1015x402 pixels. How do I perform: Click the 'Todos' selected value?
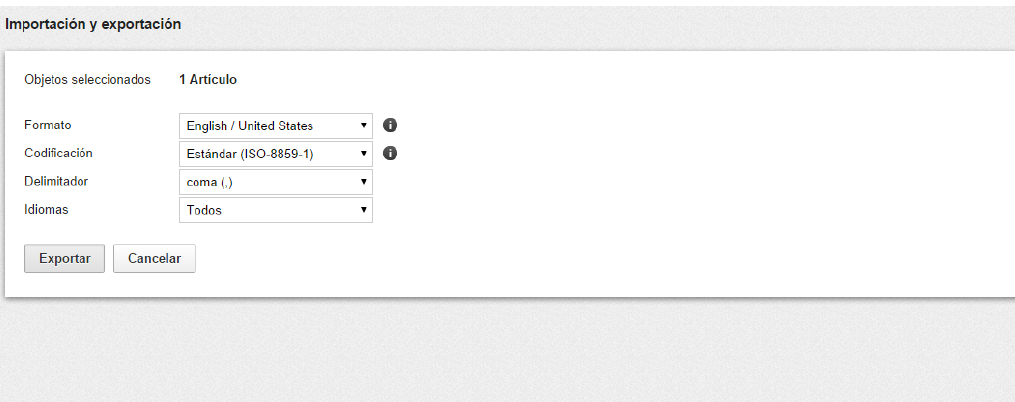click(204, 210)
